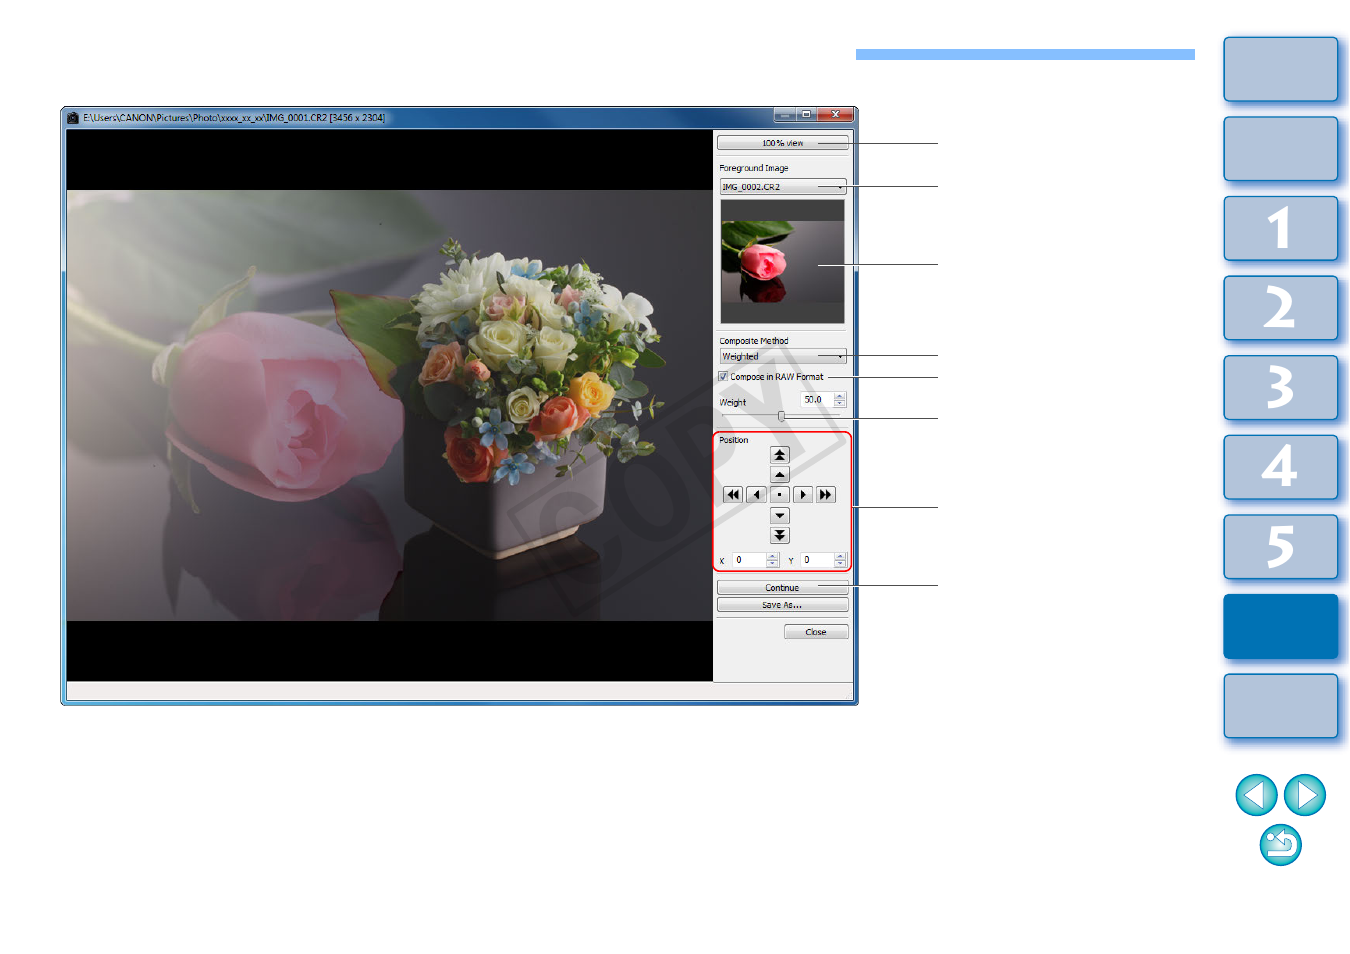This screenshot has width=1350, height=954.
Task: Open chapter 3 tab
Action: tap(1280, 388)
